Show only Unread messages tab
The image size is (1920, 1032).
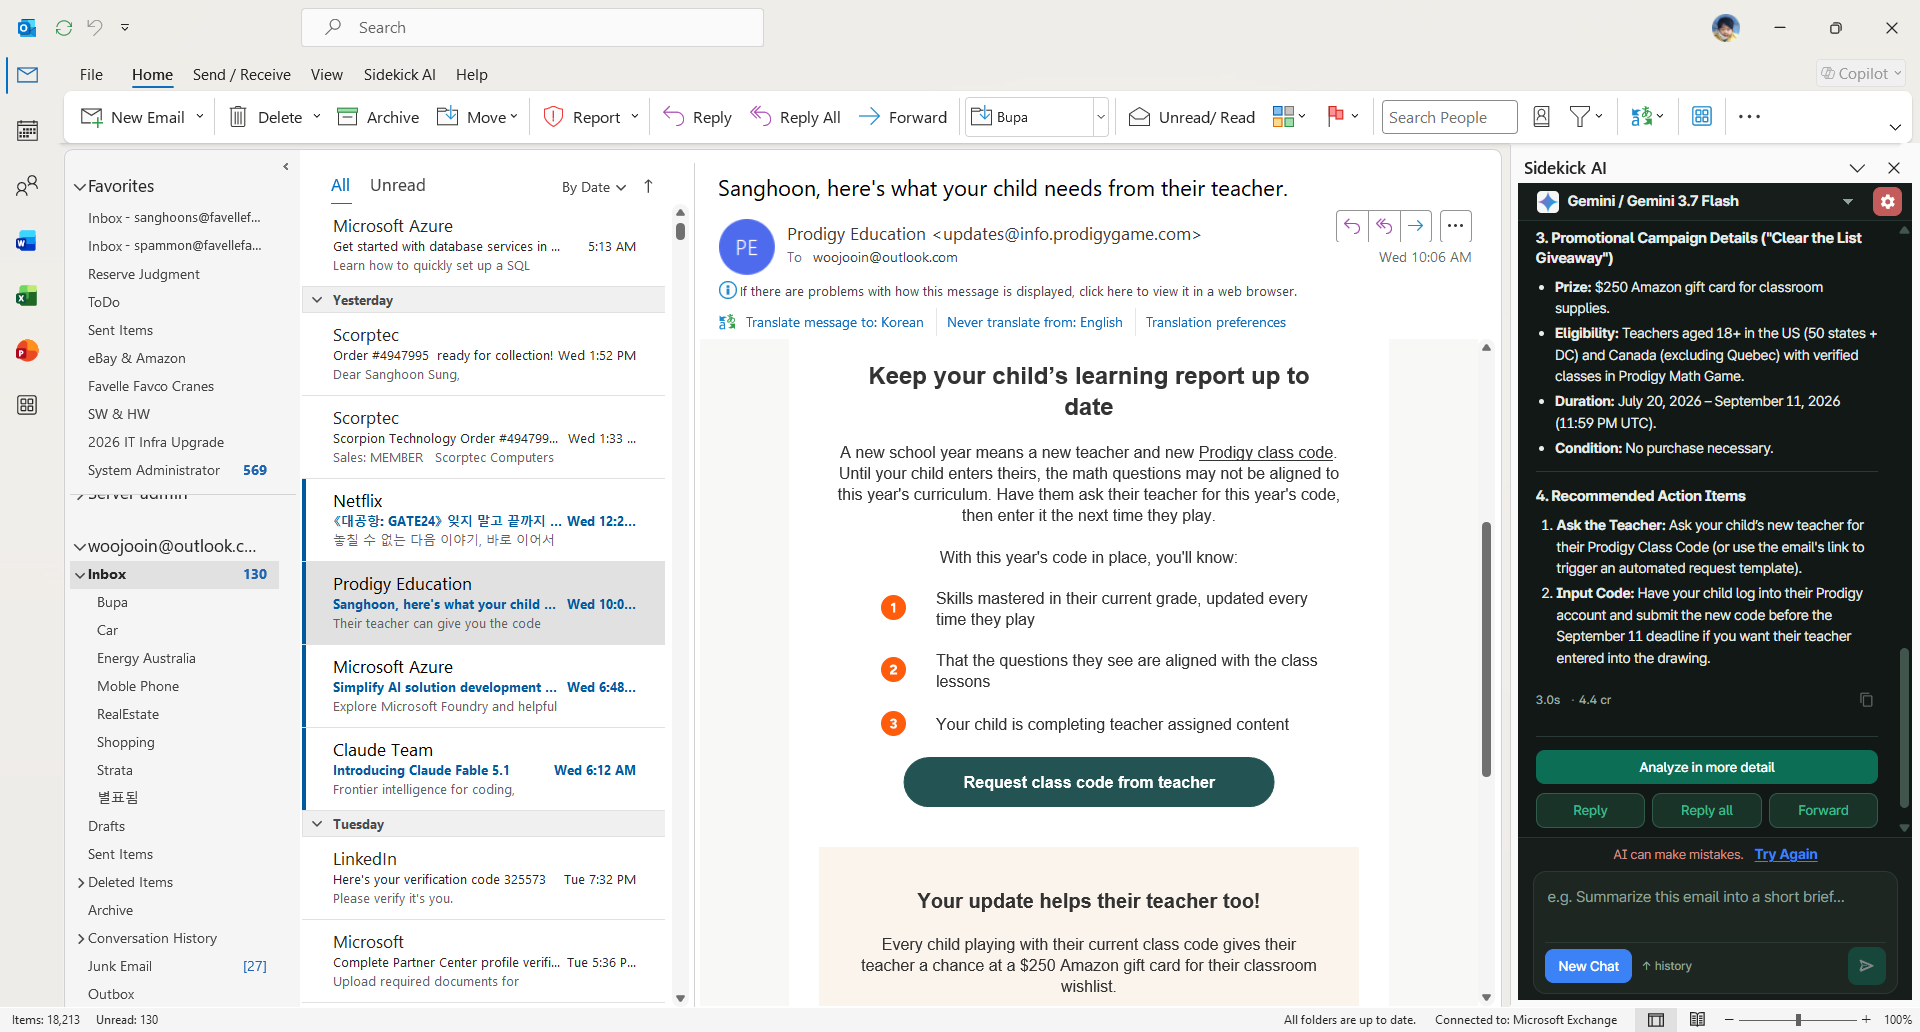click(398, 185)
